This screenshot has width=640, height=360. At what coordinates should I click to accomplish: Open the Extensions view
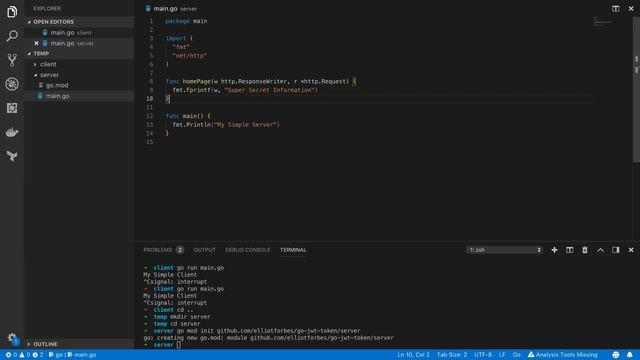coord(12,108)
